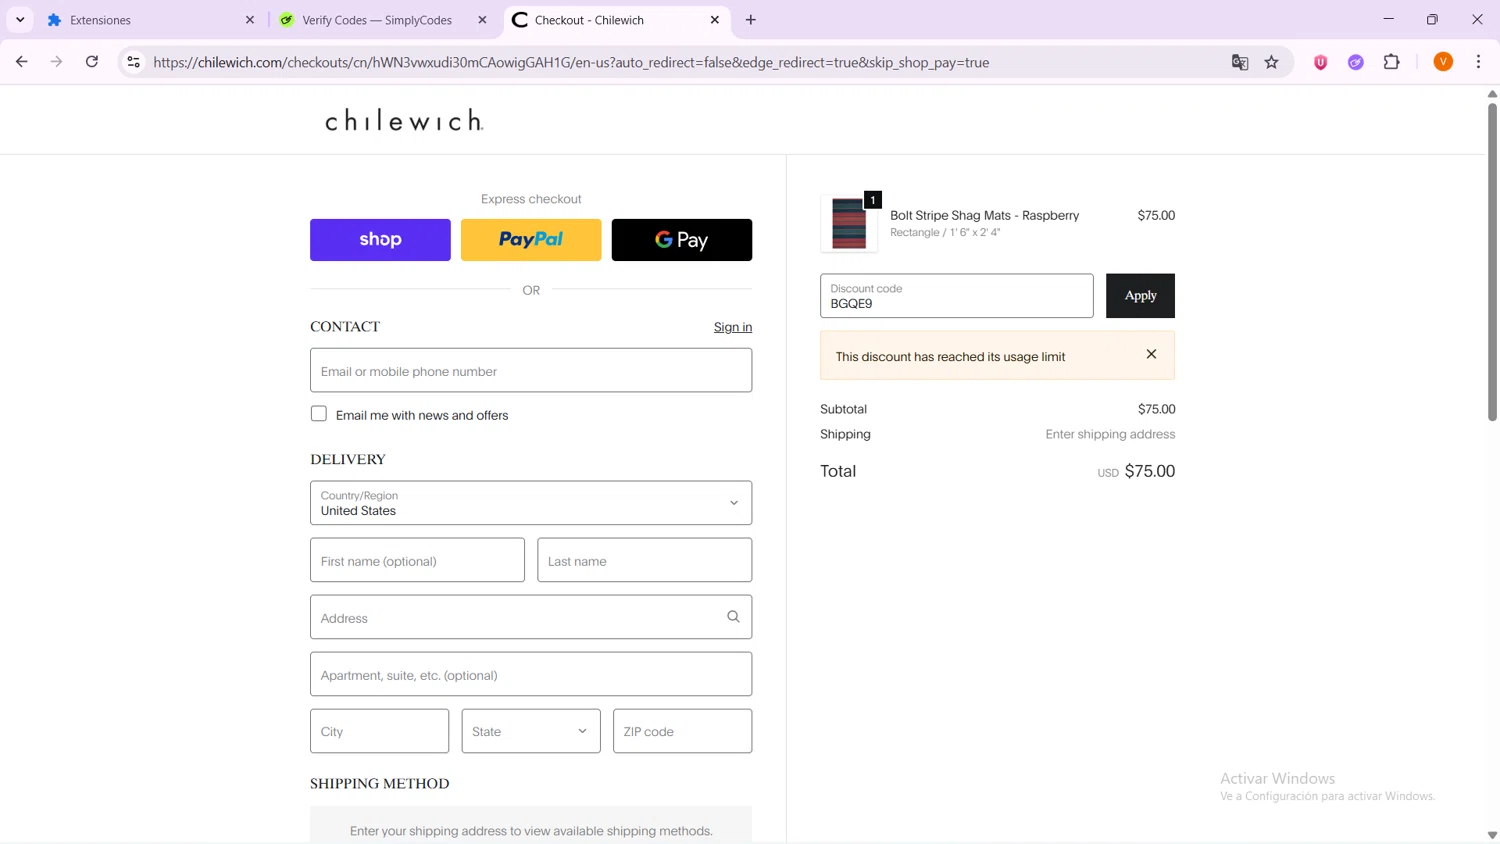The image size is (1500, 844).
Task: Click the 'Bolt Stripe Shag Mats - Raspberry' text
Action: [984, 215]
